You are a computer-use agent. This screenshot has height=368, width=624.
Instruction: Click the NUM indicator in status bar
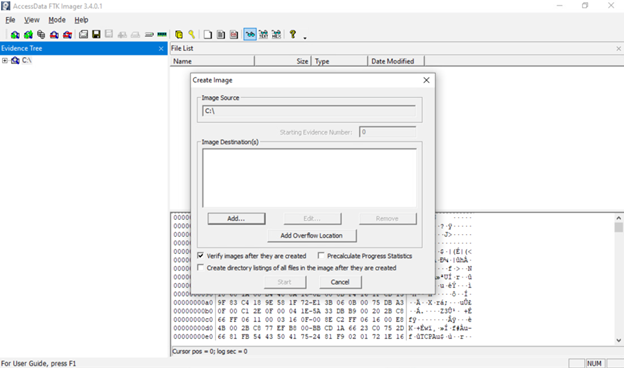pyautogui.click(x=594, y=363)
